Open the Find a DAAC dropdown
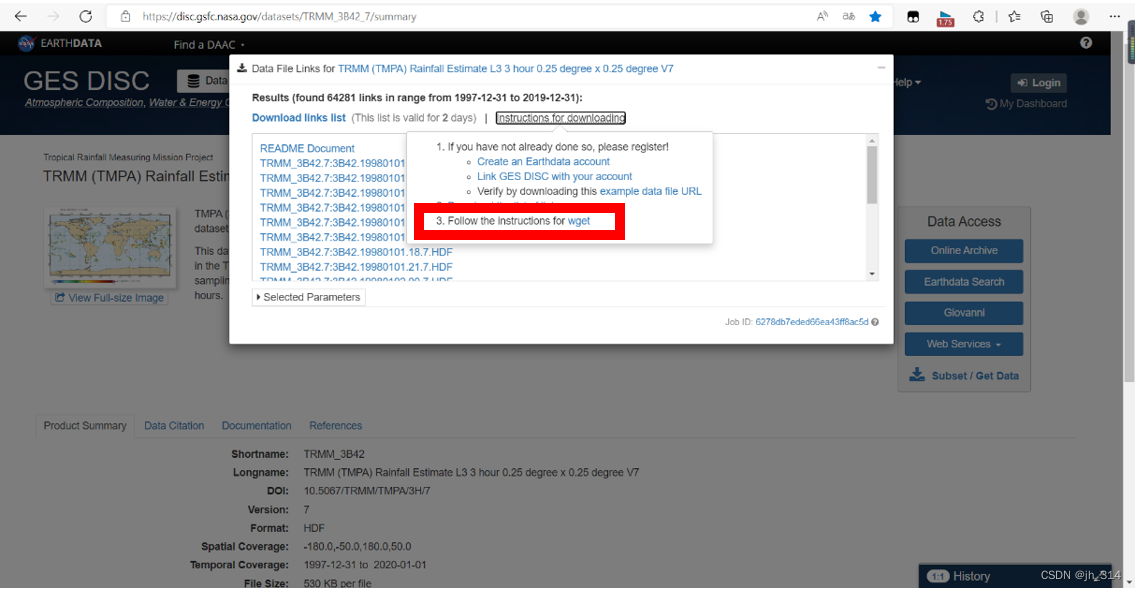This screenshot has height=592, width=1137. click(209, 45)
